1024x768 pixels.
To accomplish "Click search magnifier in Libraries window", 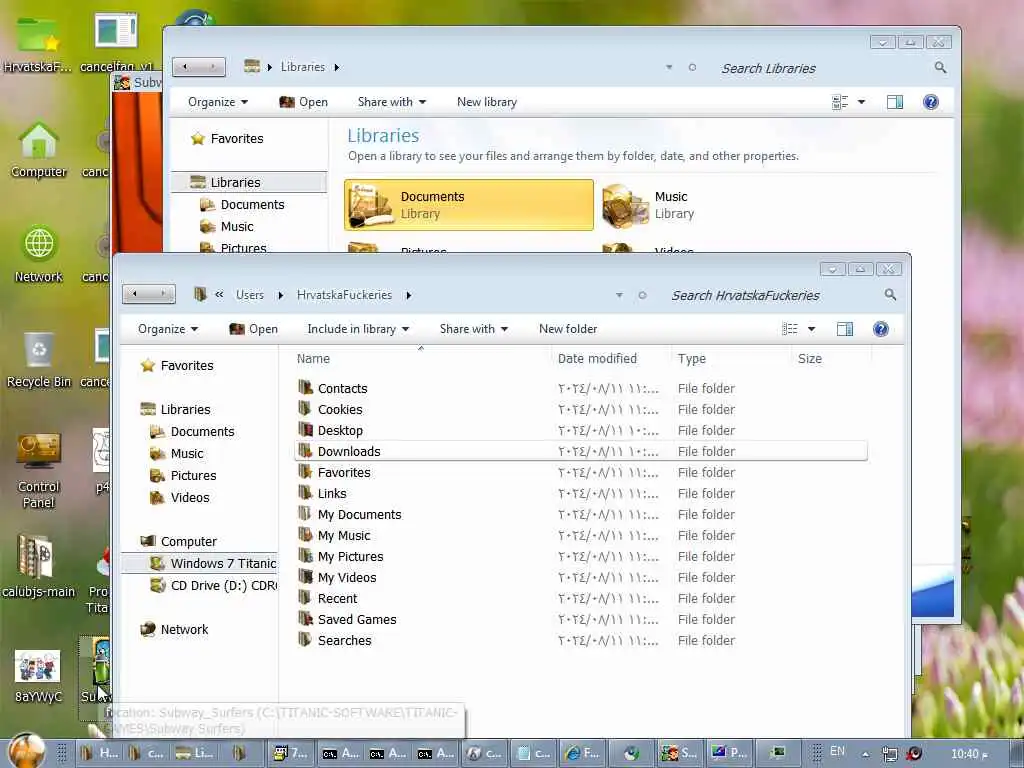I will click(940, 67).
